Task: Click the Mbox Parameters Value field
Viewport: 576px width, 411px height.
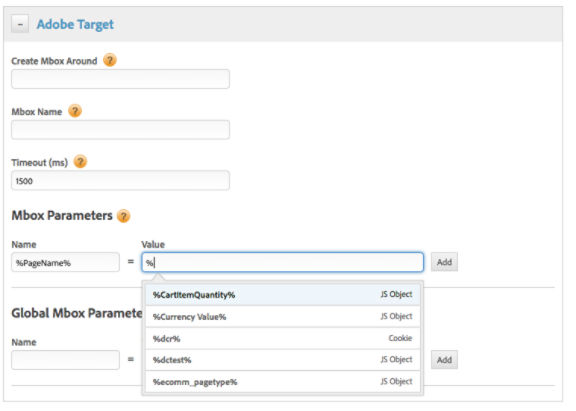Action: coord(282,262)
